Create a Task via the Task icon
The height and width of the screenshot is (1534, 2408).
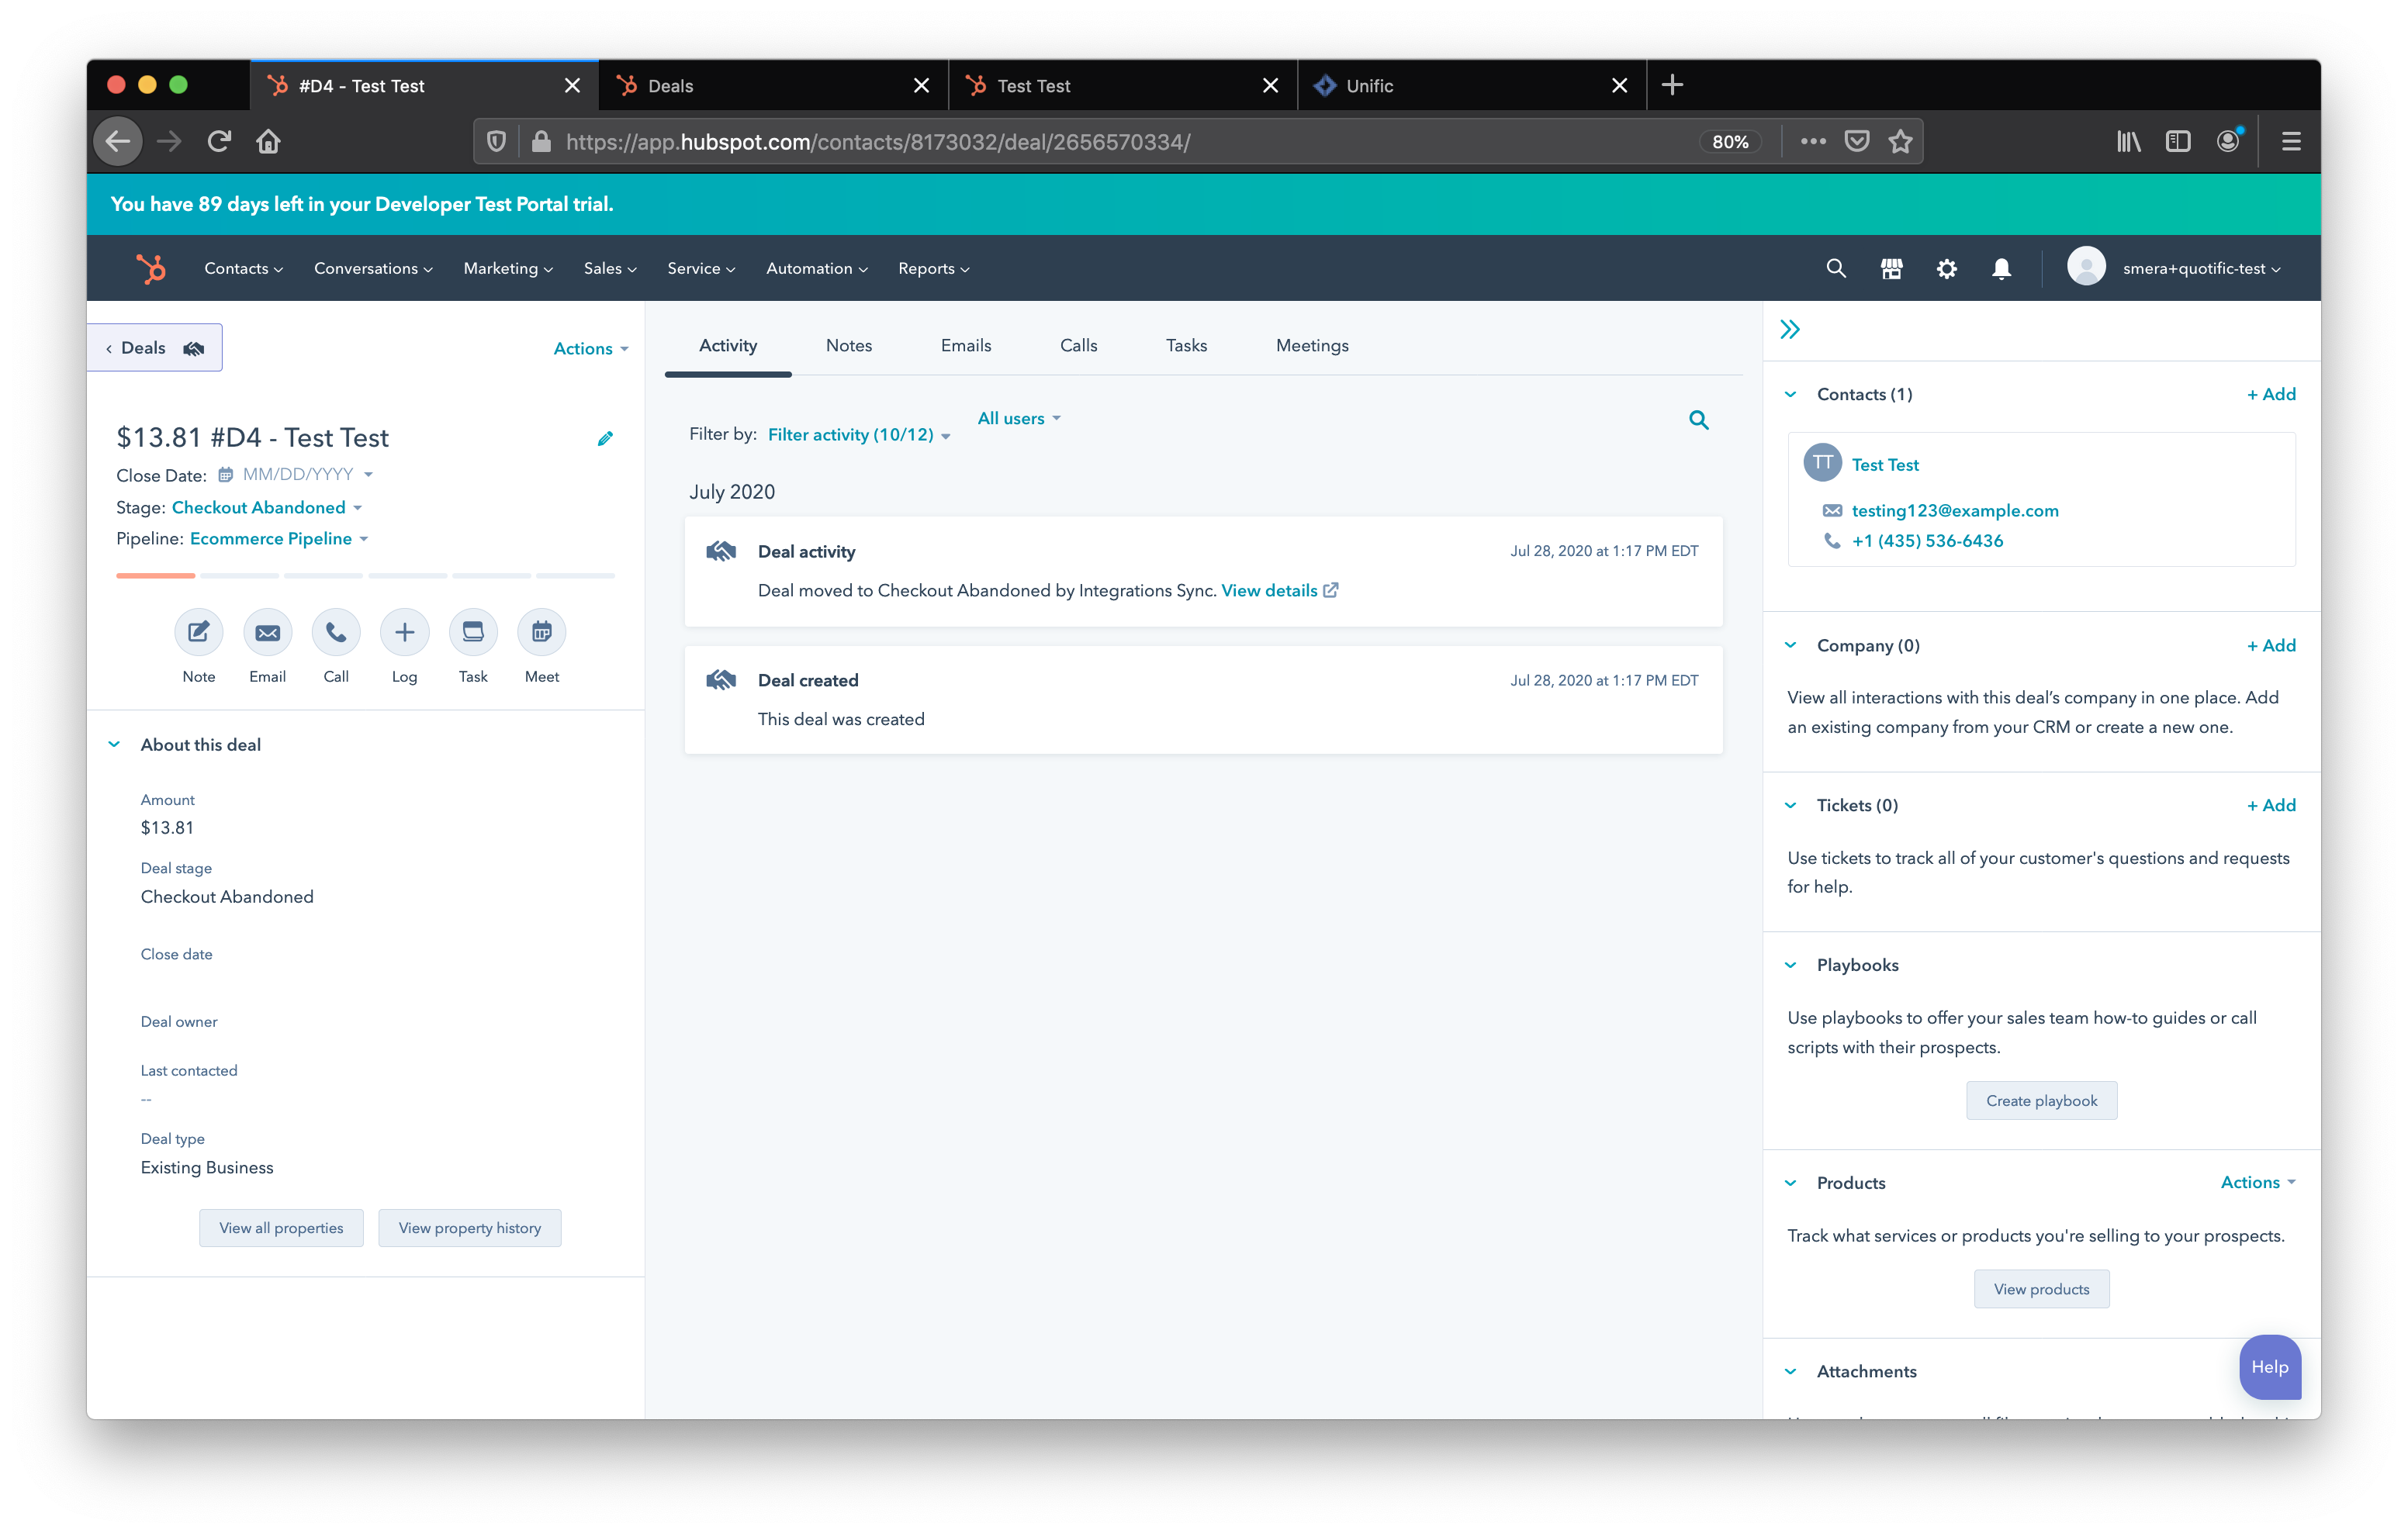pyautogui.click(x=473, y=632)
